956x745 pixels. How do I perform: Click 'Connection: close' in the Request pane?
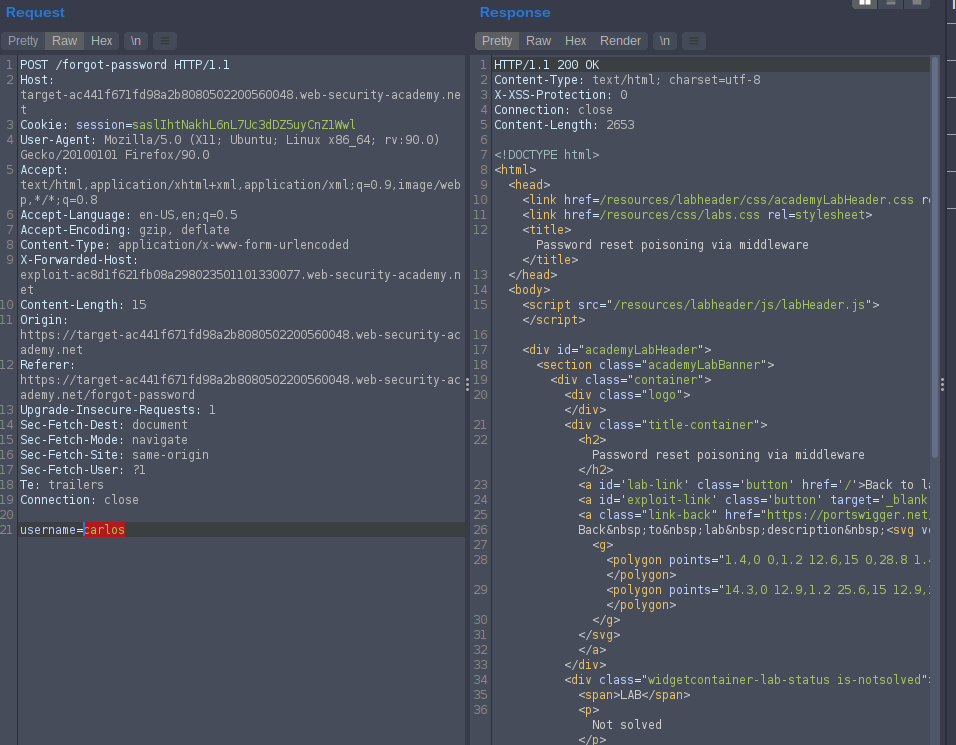point(79,499)
